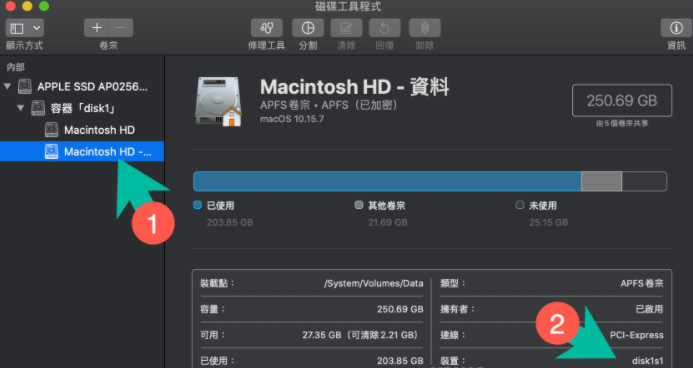This screenshot has width=693, height=368.
Task: Open the sidebar view options button
Action: 25,28
